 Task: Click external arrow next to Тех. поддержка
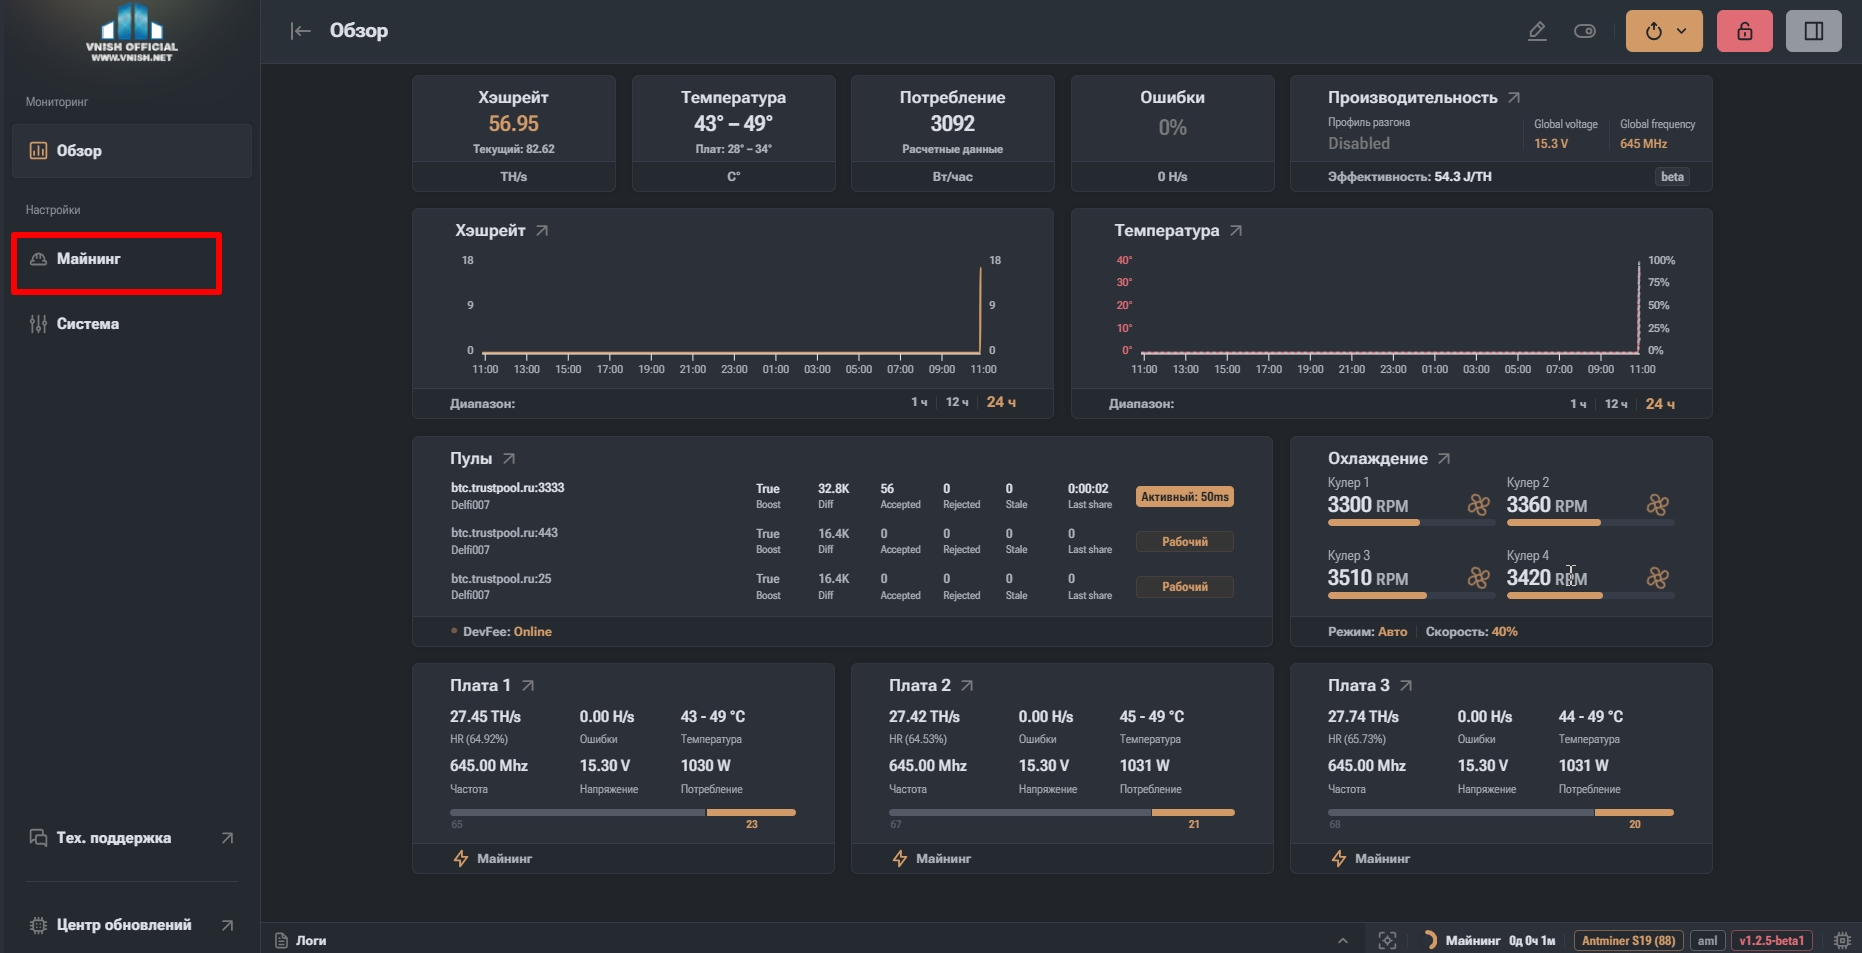coord(227,838)
